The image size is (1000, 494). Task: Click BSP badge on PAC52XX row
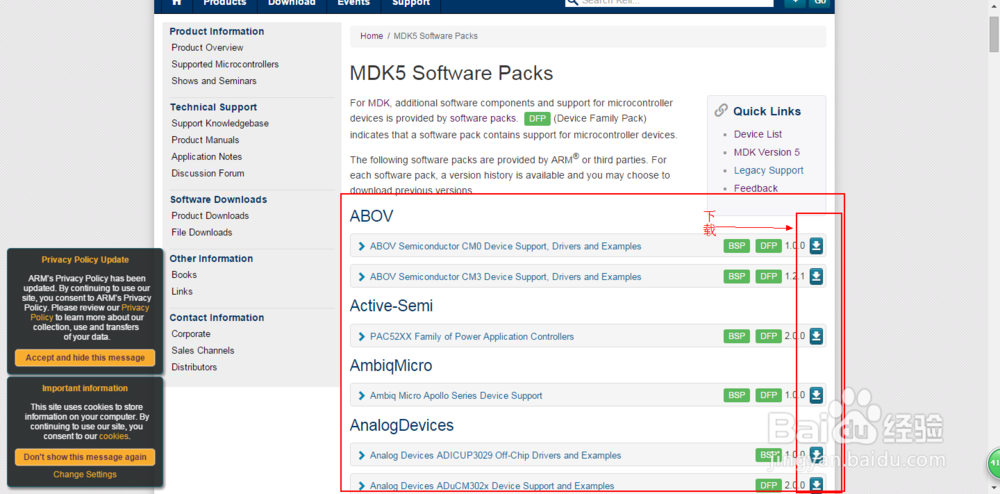point(737,336)
